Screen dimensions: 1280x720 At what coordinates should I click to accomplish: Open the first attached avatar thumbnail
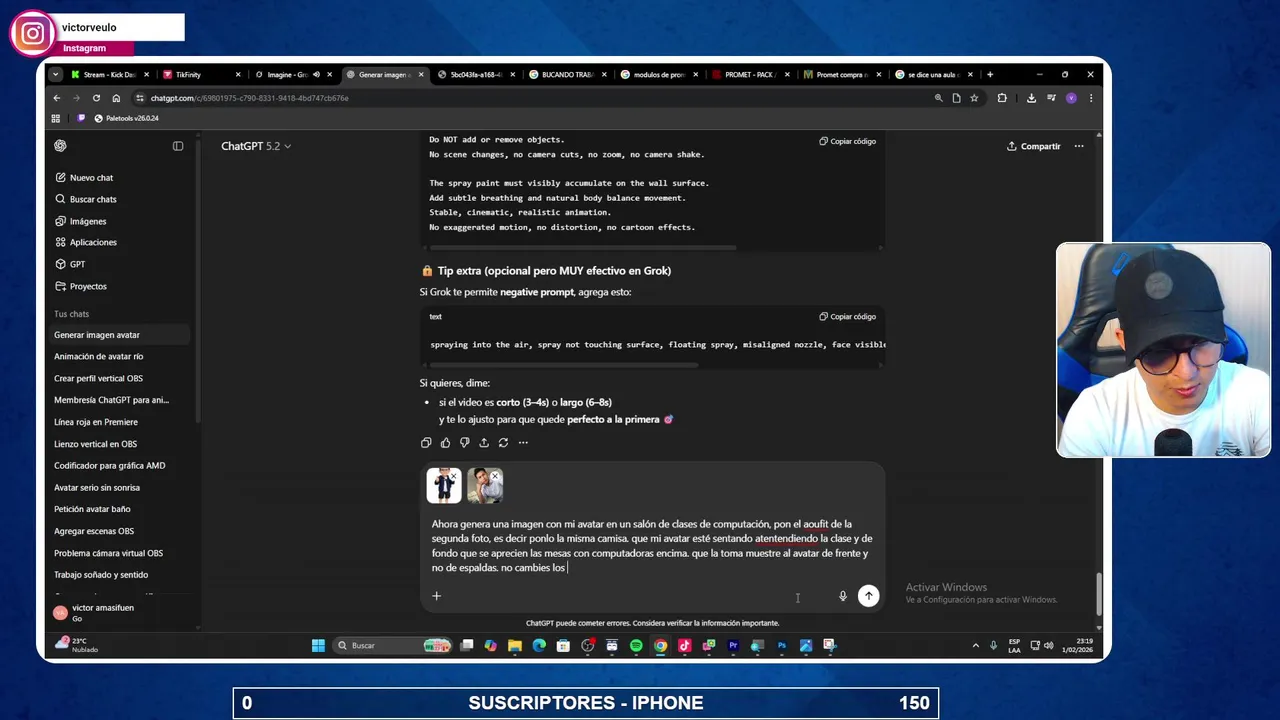(444, 485)
